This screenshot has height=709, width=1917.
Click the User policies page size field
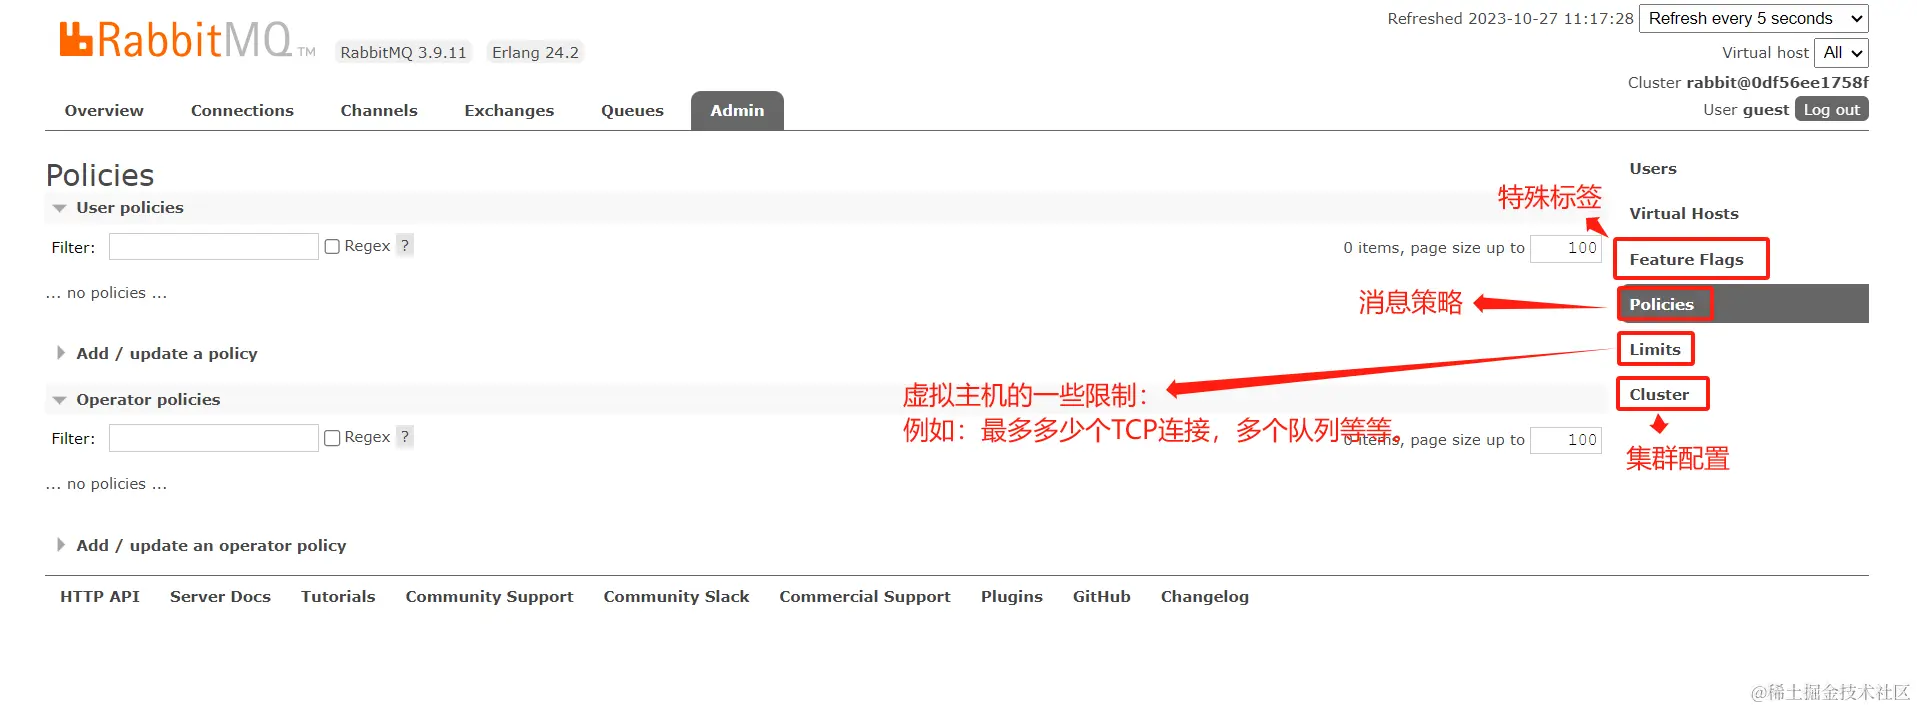tap(1566, 248)
